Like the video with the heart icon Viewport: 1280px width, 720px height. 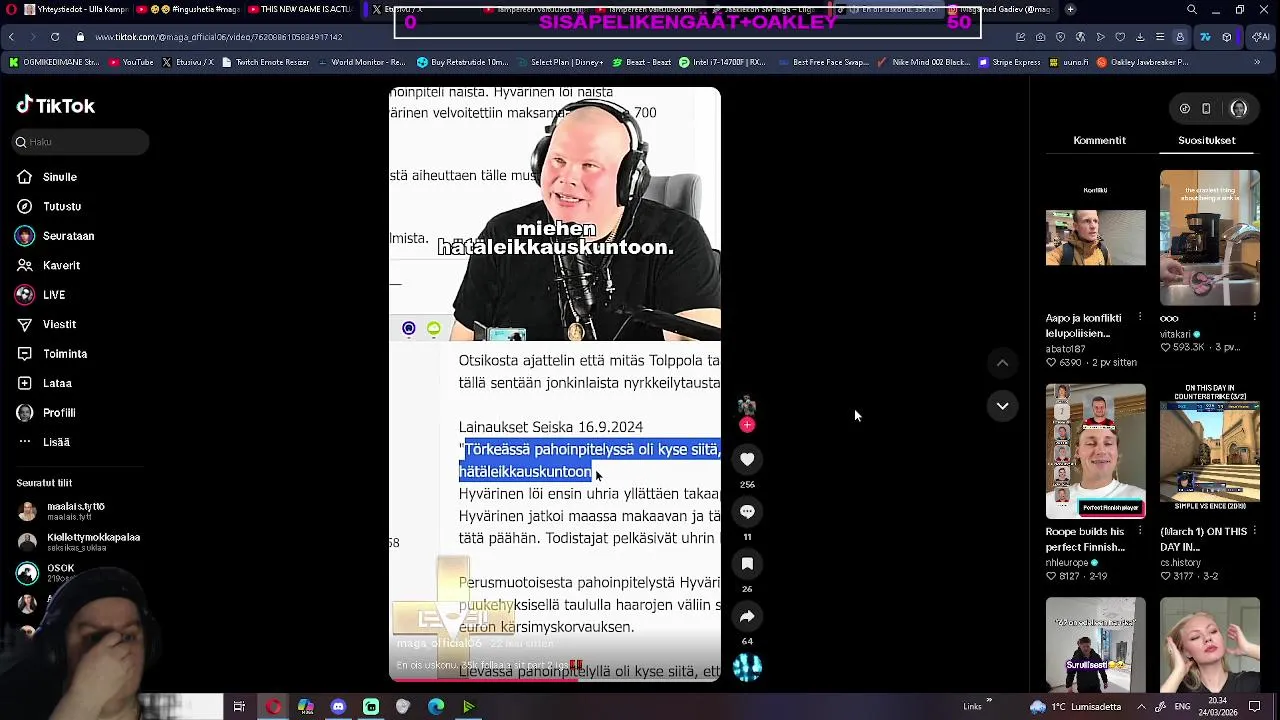point(747,459)
